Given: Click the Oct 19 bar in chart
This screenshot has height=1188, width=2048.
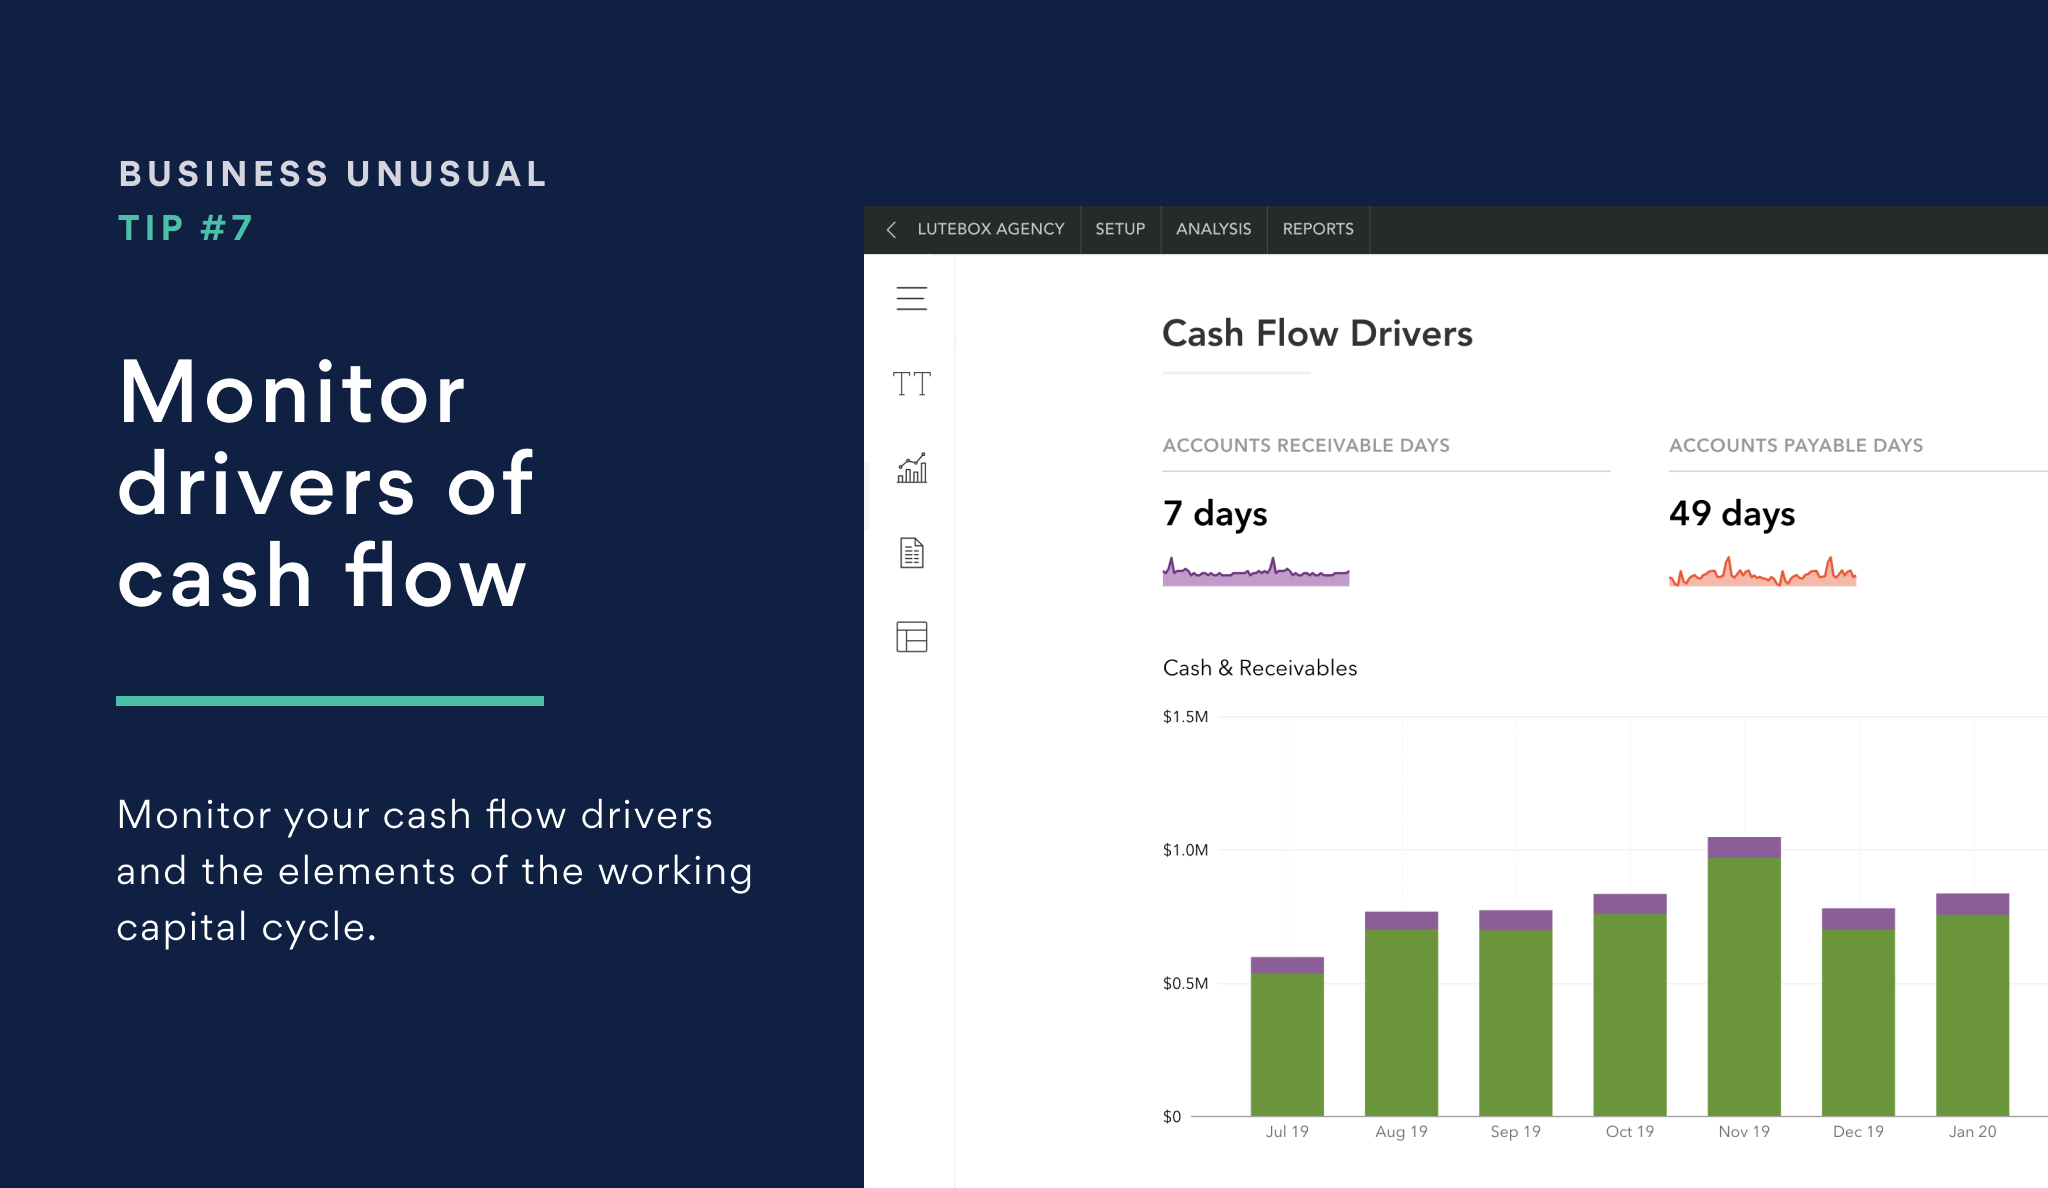Looking at the screenshot, I should (x=1629, y=1005).
